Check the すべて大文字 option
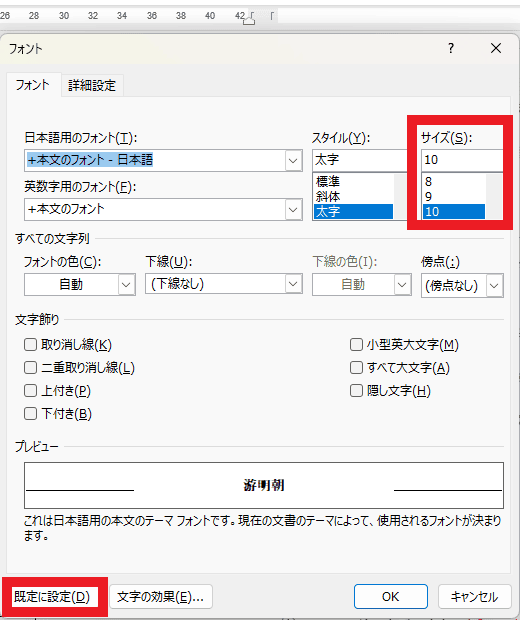 [356, 367]
